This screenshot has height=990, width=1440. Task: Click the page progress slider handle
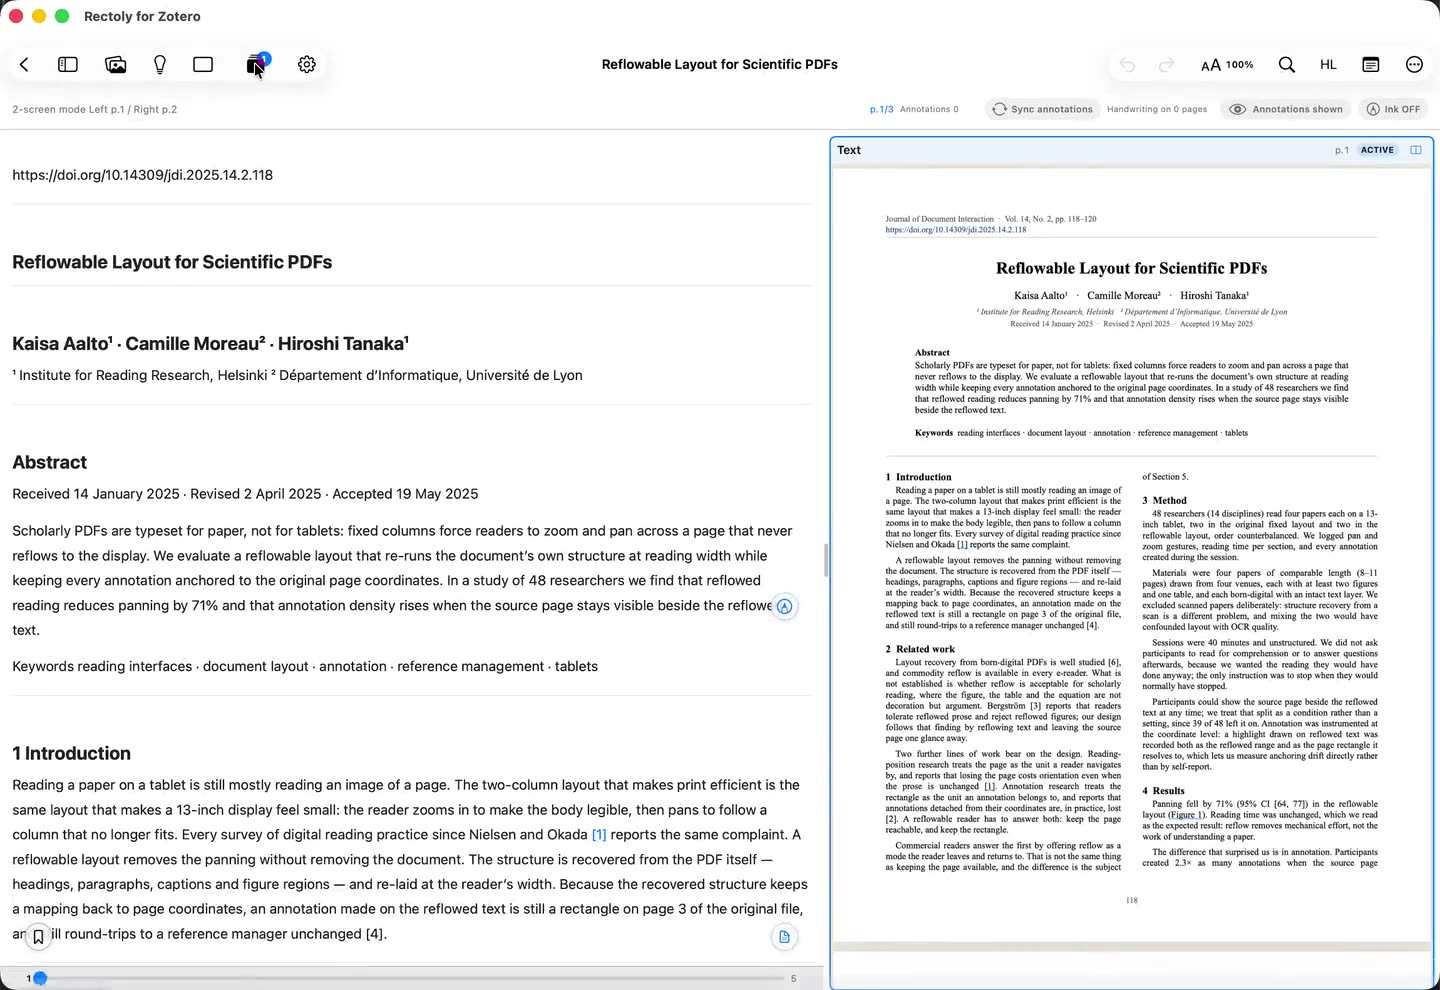click(40, 978)
